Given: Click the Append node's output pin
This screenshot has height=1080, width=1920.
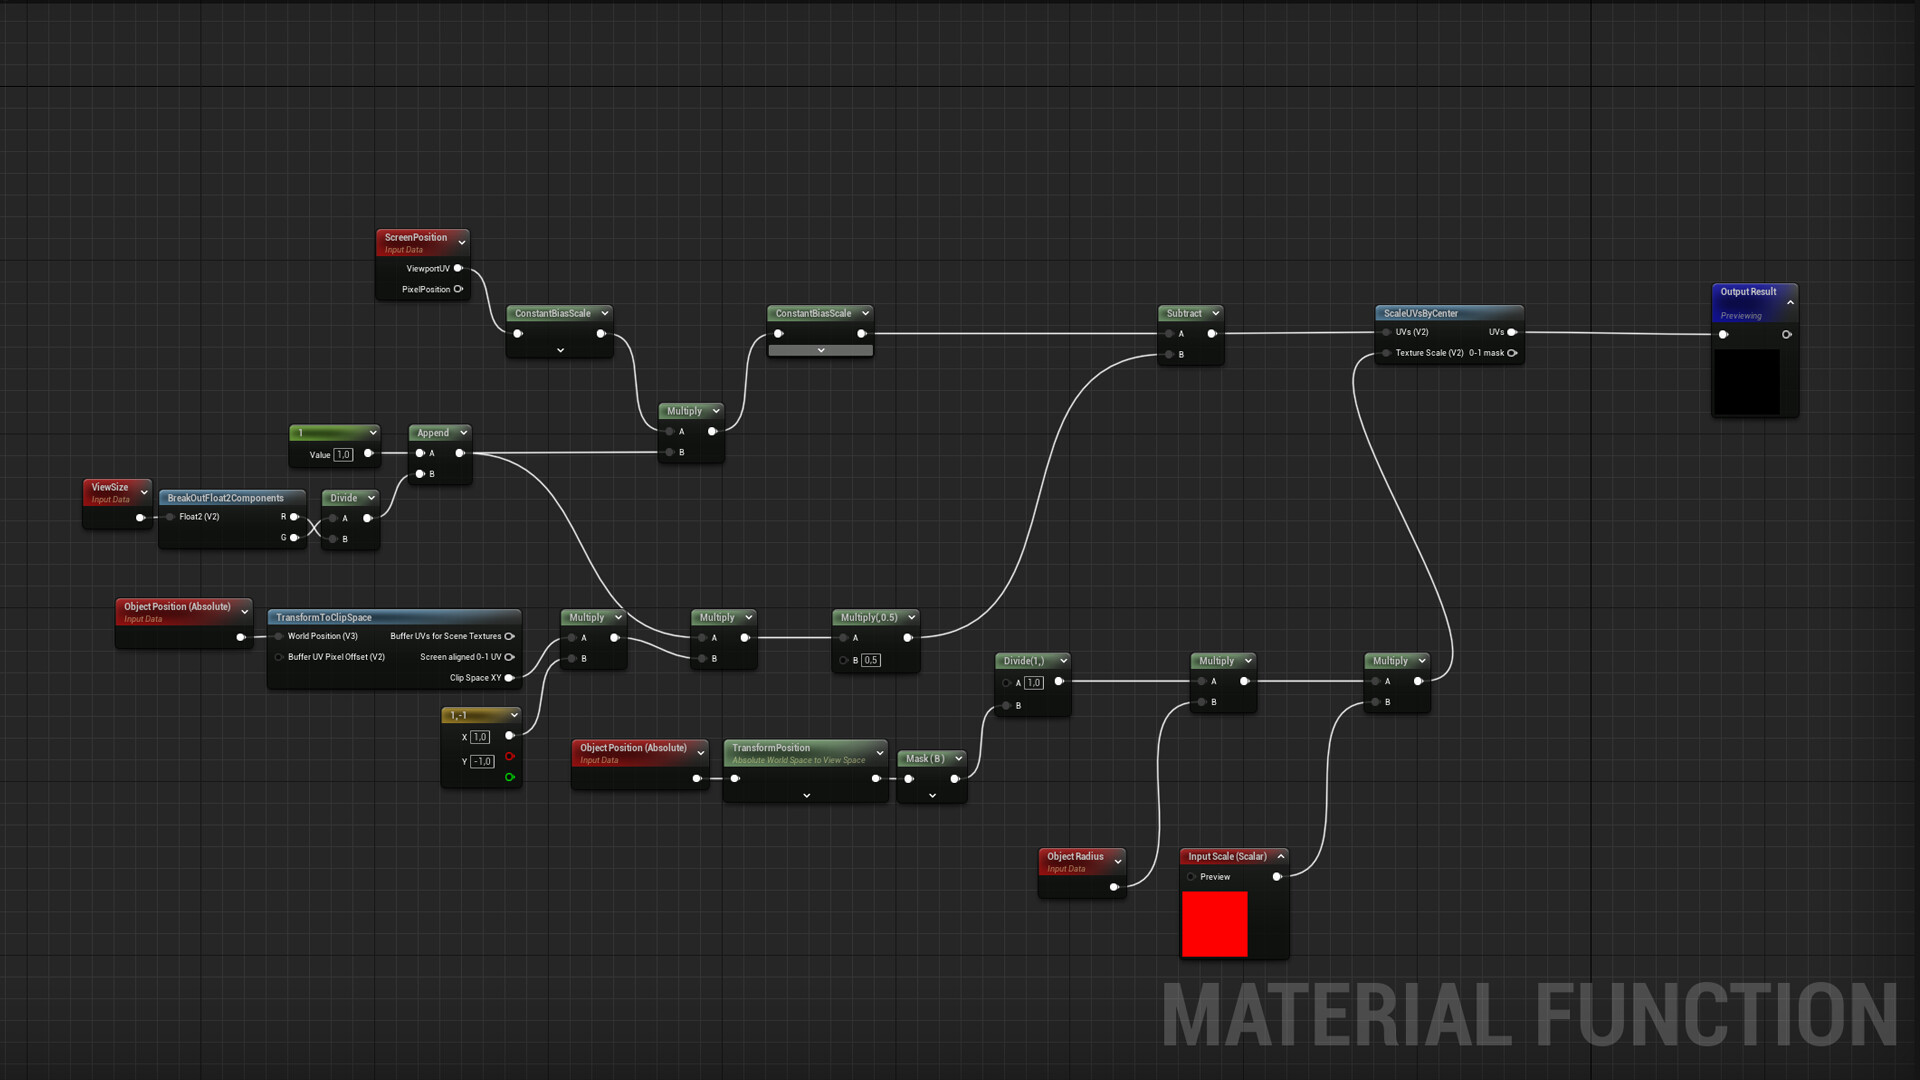Looking at the screenshot, I should pyautogui.click(x=460, y=453).
